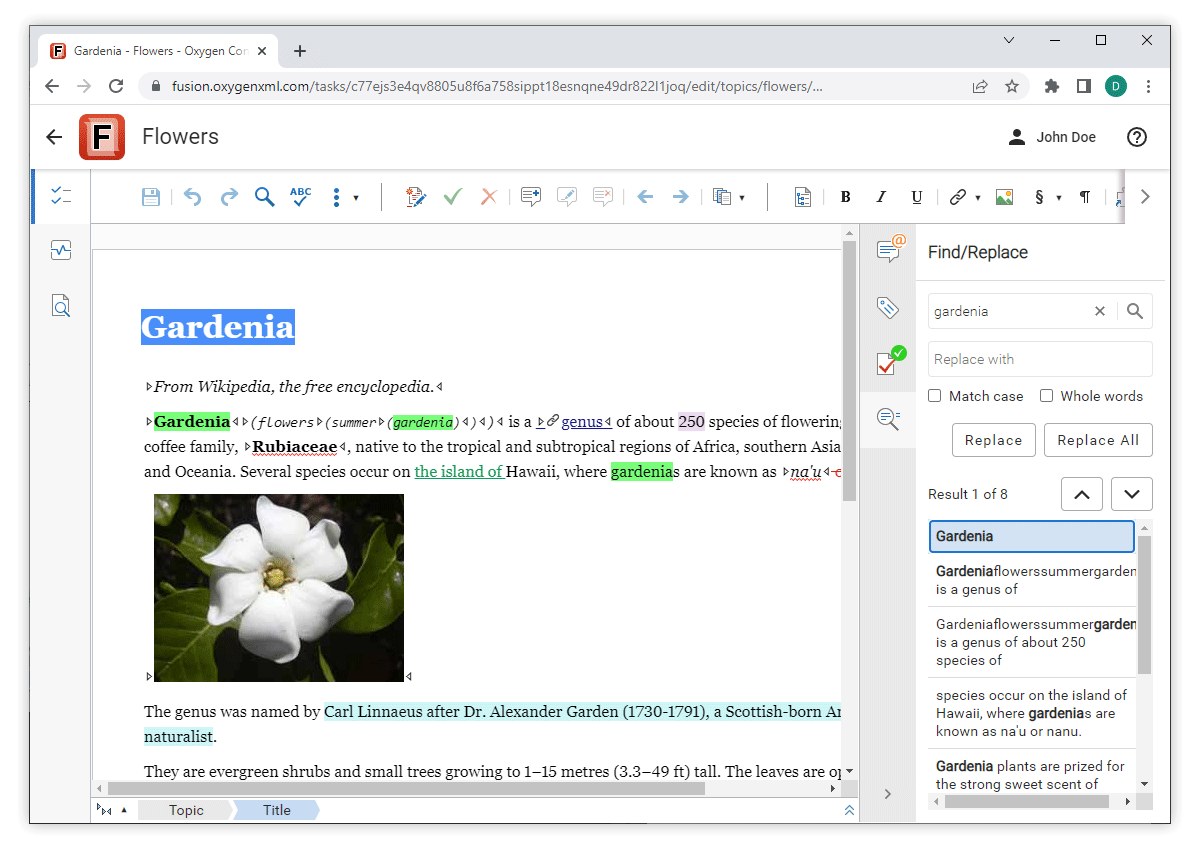Remove the comment icon

[603, 197]
